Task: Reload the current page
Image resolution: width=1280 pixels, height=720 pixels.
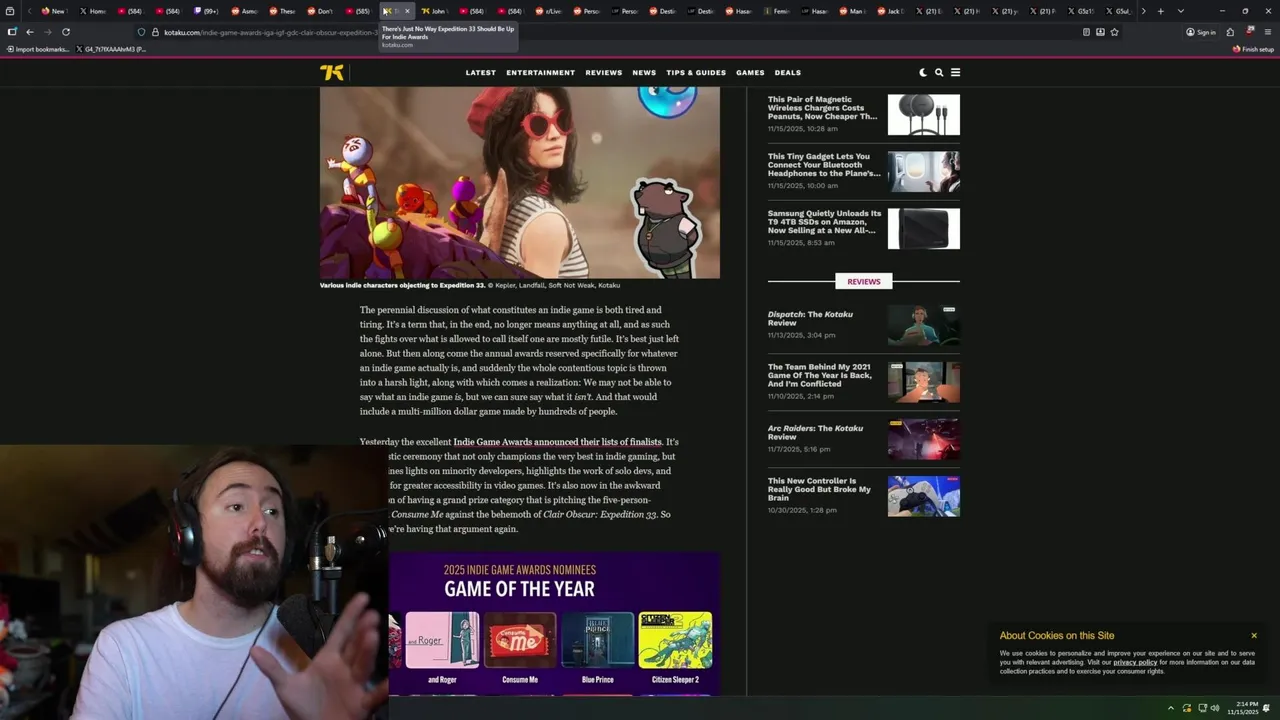Action: coord(66,32)
